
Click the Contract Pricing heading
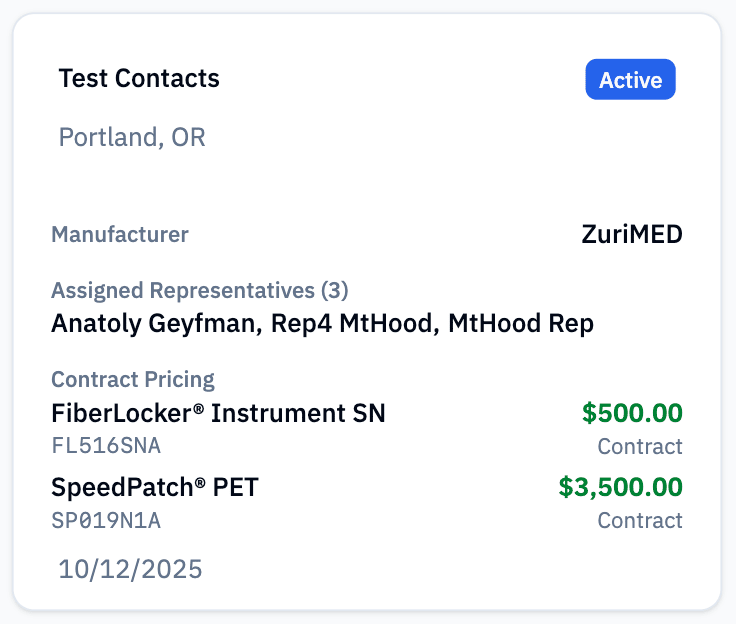click(x=133, y=380)
